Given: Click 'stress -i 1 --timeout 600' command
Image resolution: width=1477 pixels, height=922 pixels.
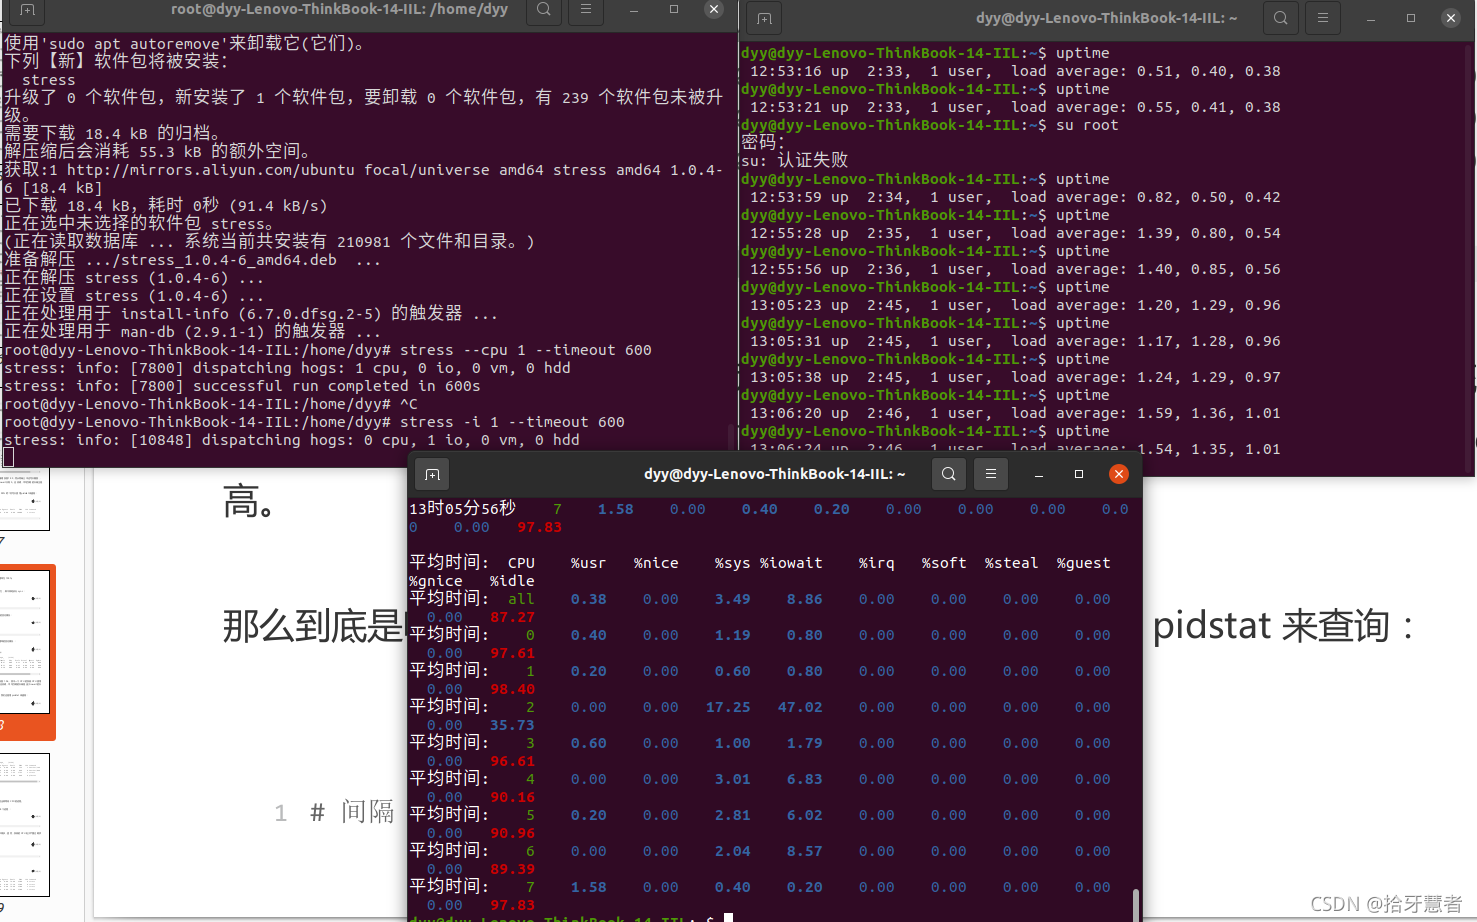Looking at the screenshot, I should point(512,422).
